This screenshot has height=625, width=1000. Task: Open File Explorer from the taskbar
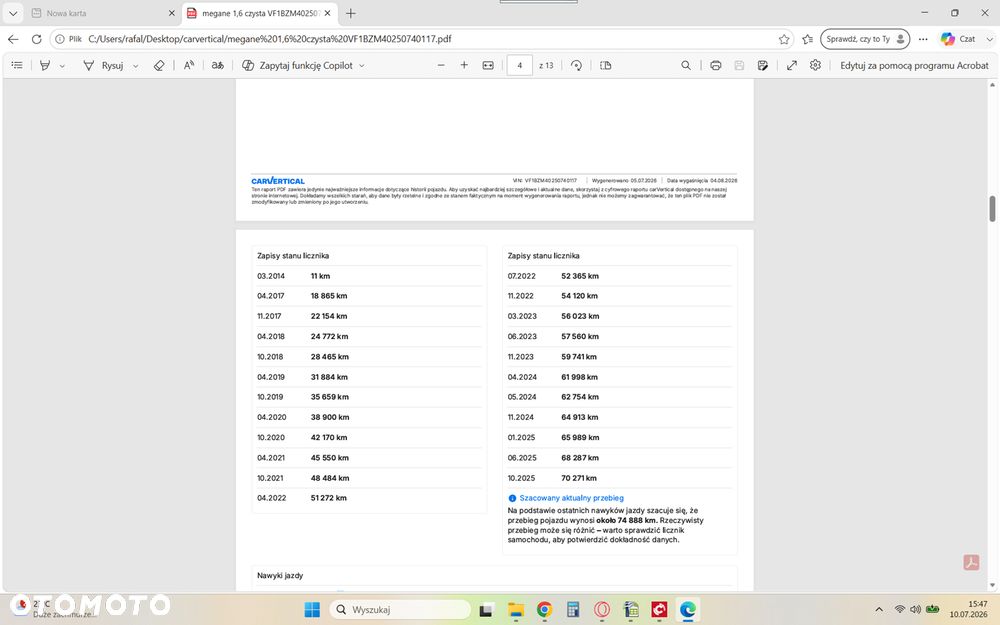[x=515, y=610]
